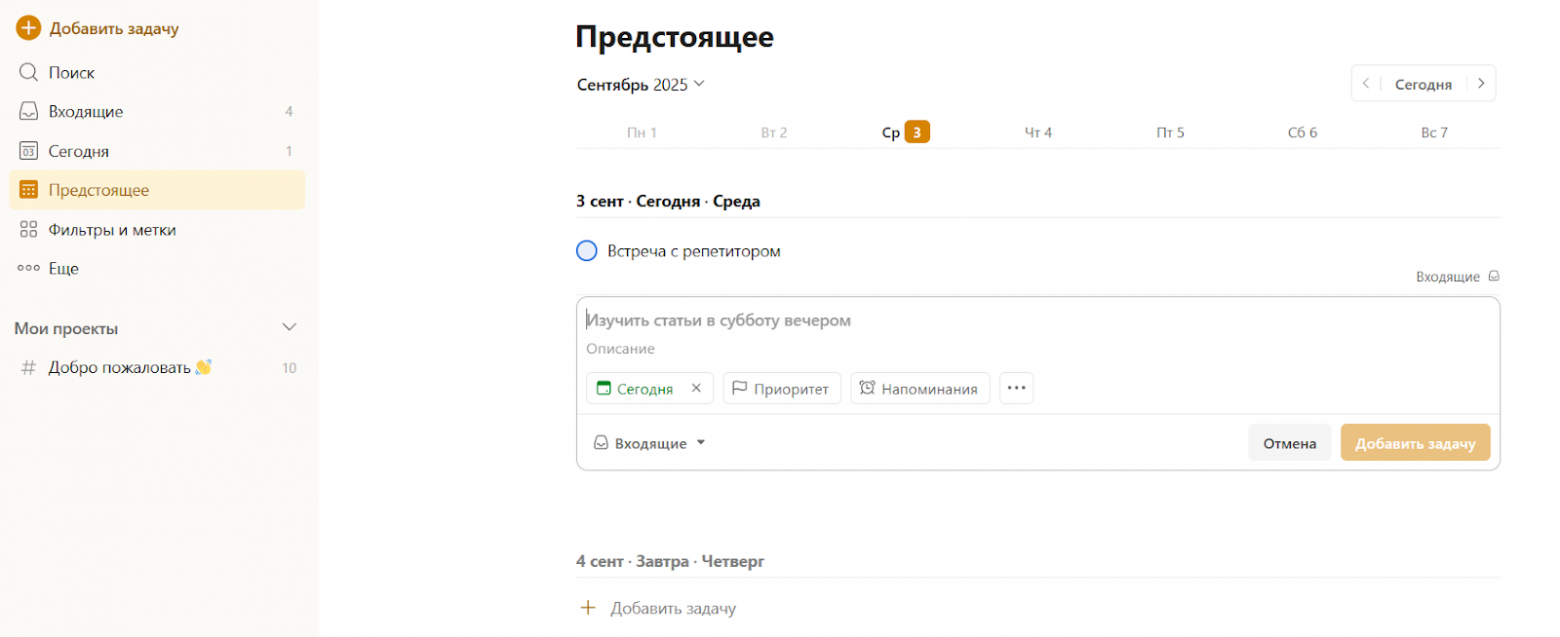Add a task using the plus icon
The image size is (1560, 637).
pyautogui.click(x=28, y=28)
